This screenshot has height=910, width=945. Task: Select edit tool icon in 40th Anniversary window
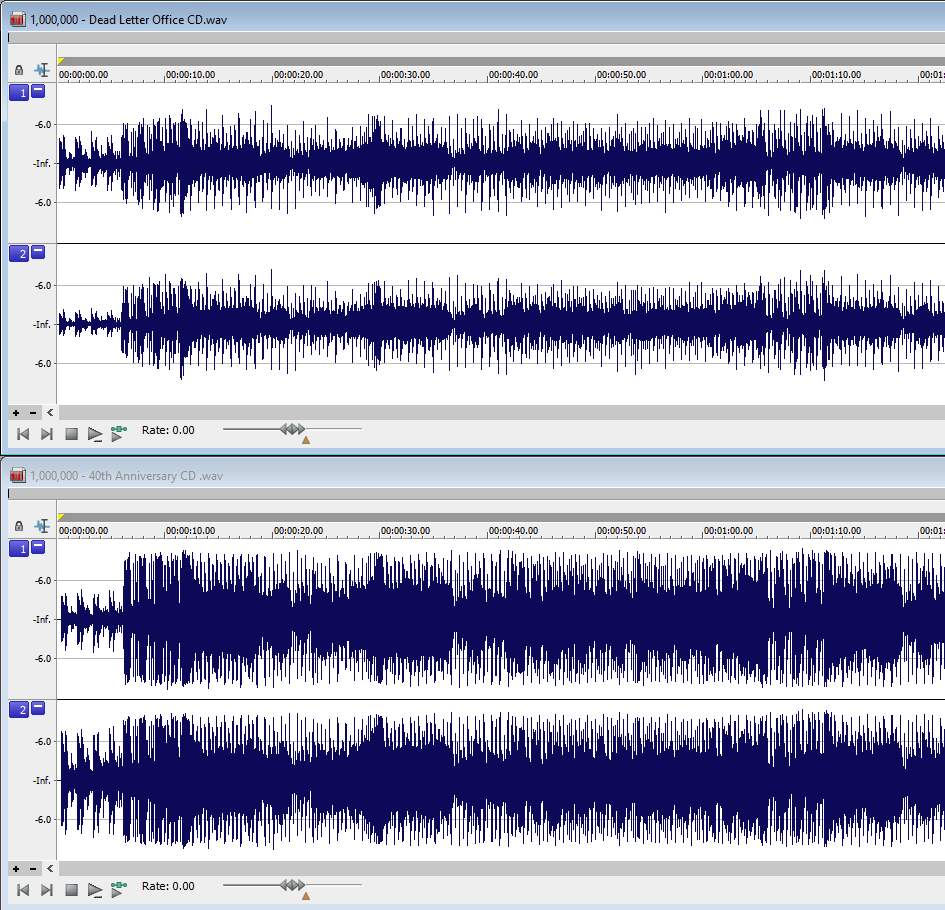(x=42, y=526)
